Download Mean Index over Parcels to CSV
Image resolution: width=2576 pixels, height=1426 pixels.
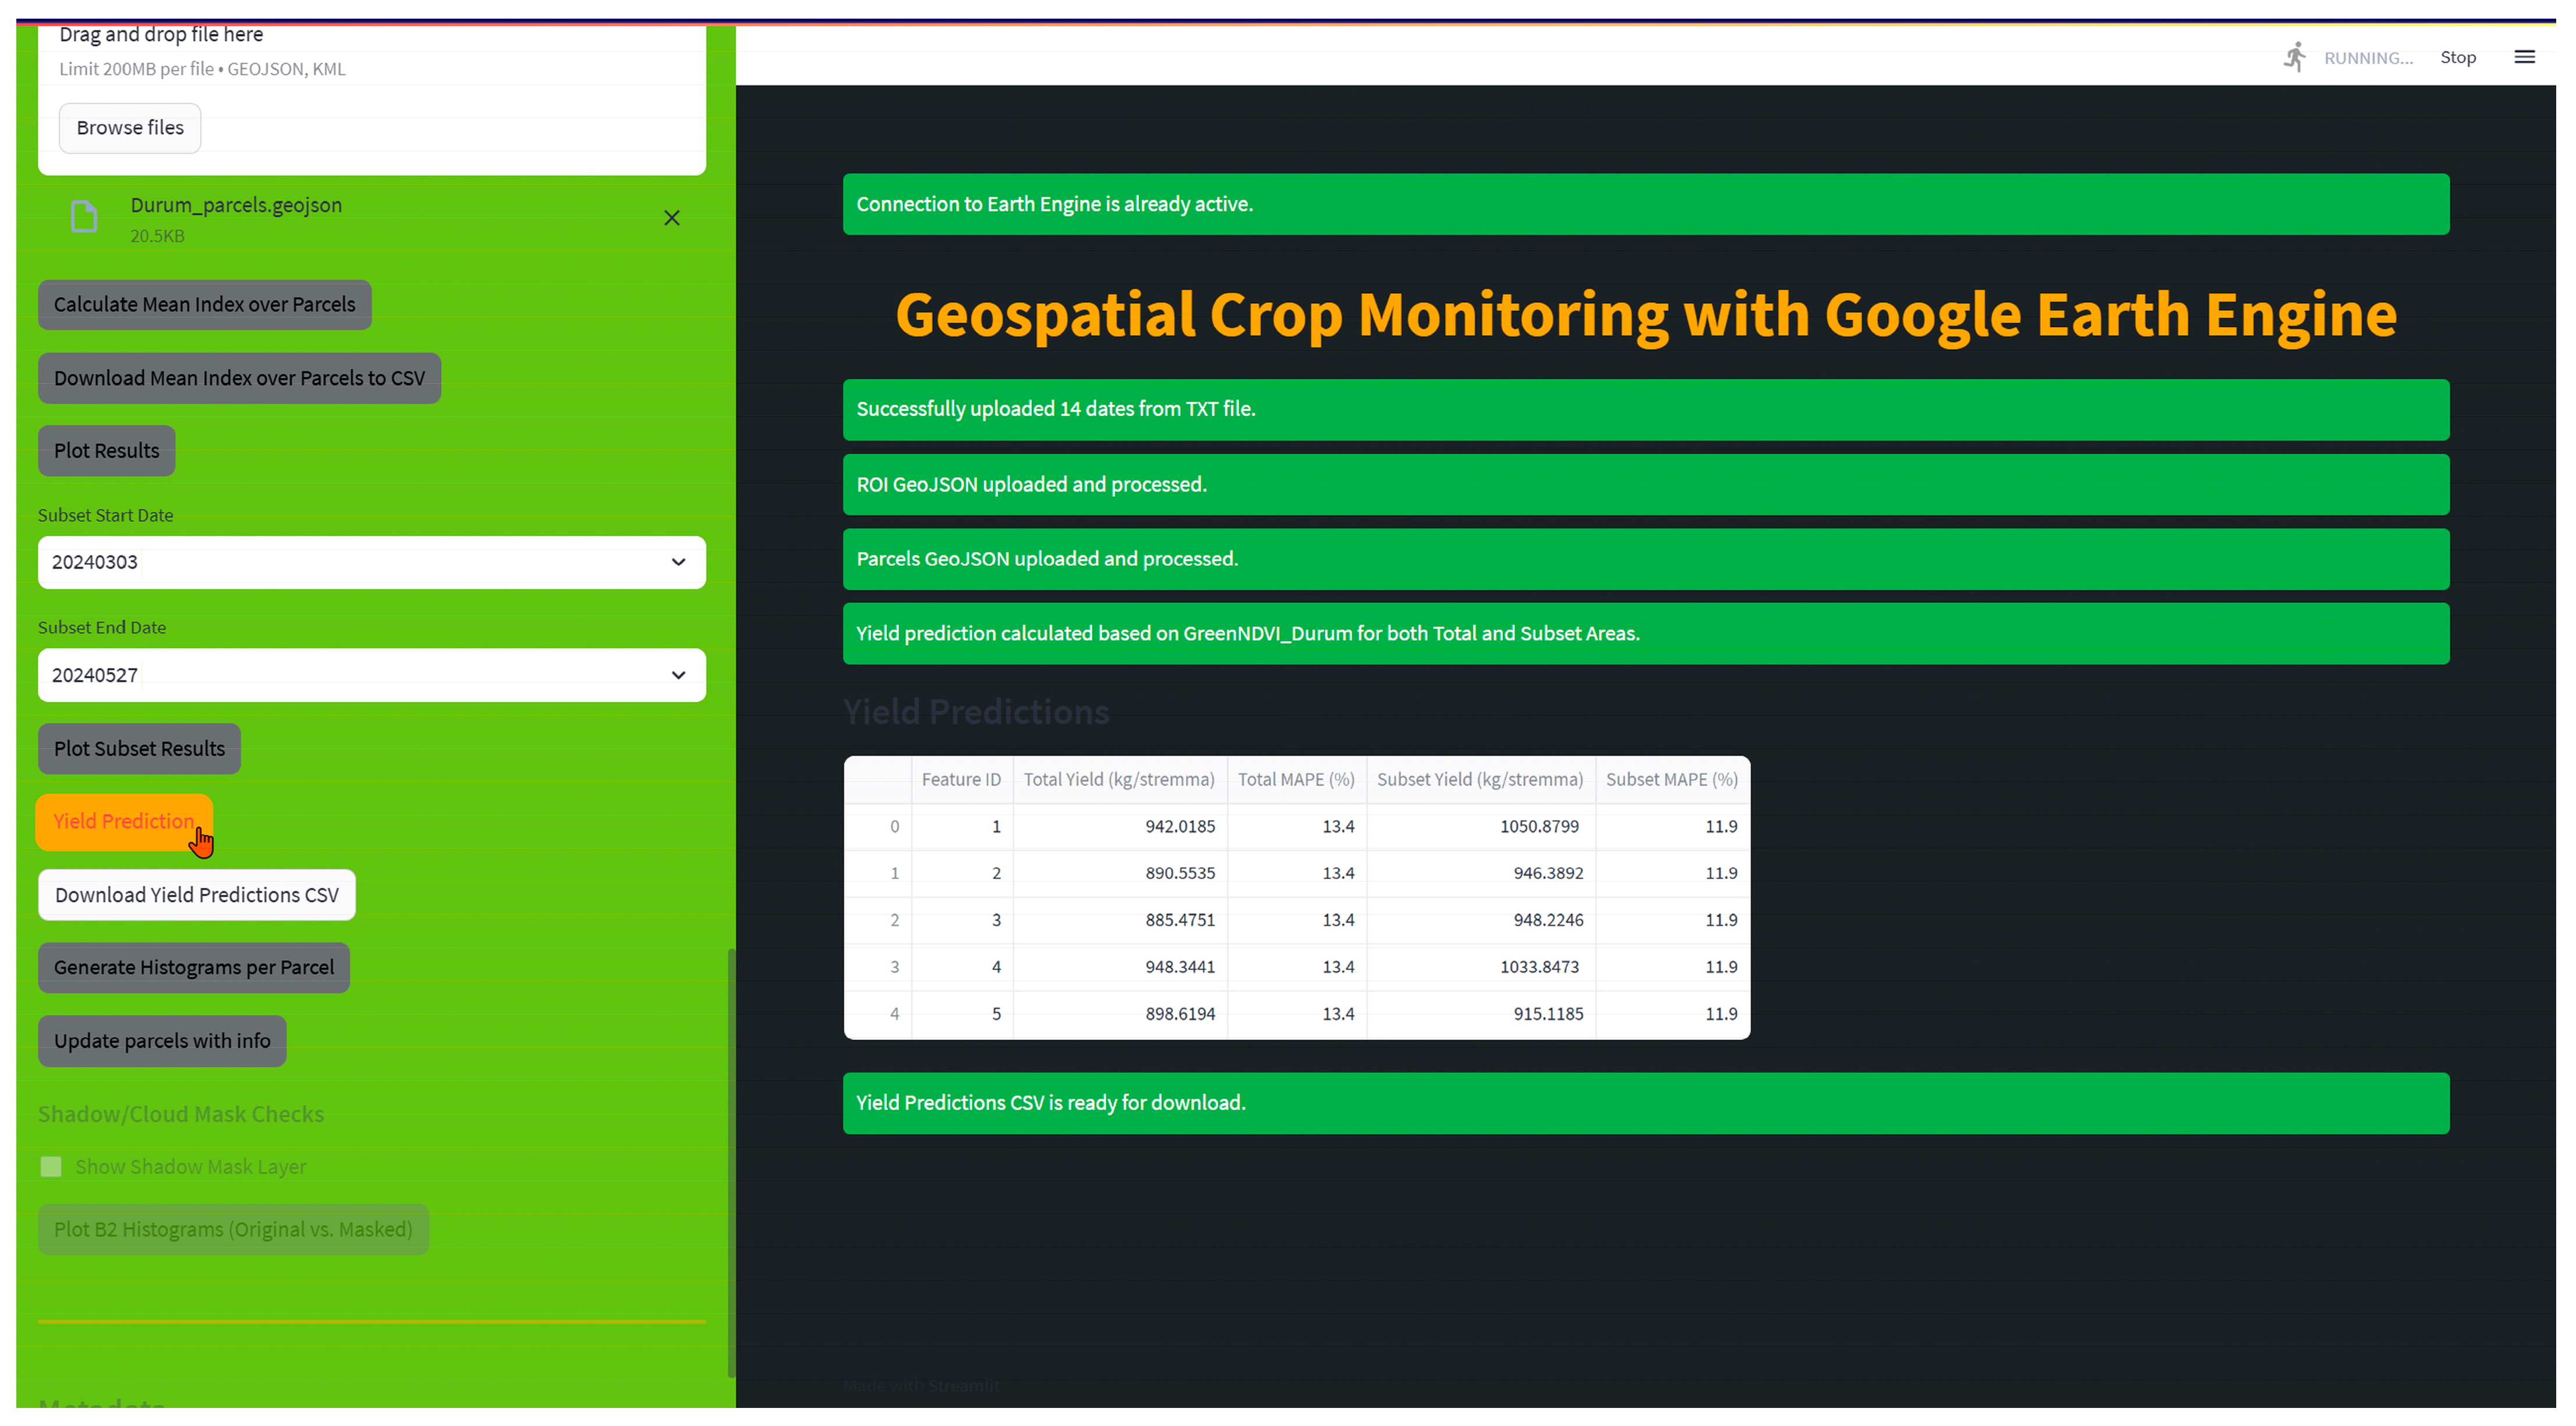pos(239,378)
